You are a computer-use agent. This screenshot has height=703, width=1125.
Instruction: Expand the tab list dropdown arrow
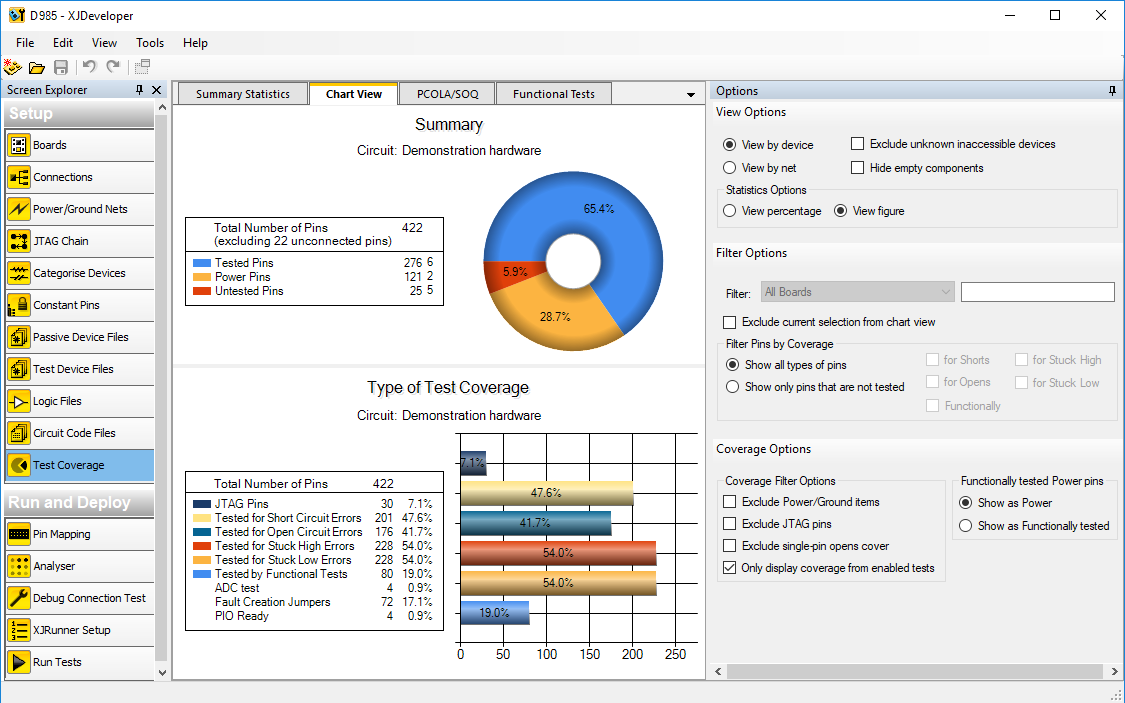click(691, 95)
